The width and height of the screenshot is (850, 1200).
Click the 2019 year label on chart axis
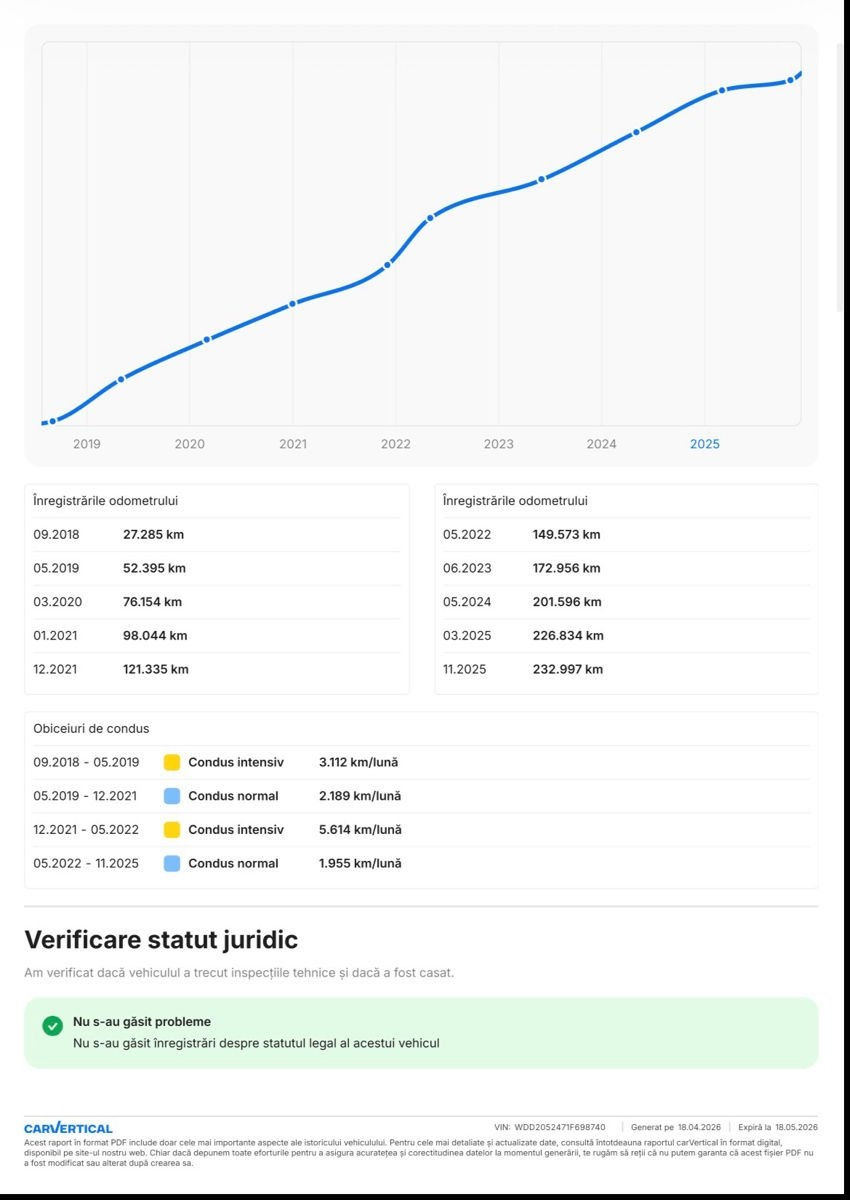[87, 444]
